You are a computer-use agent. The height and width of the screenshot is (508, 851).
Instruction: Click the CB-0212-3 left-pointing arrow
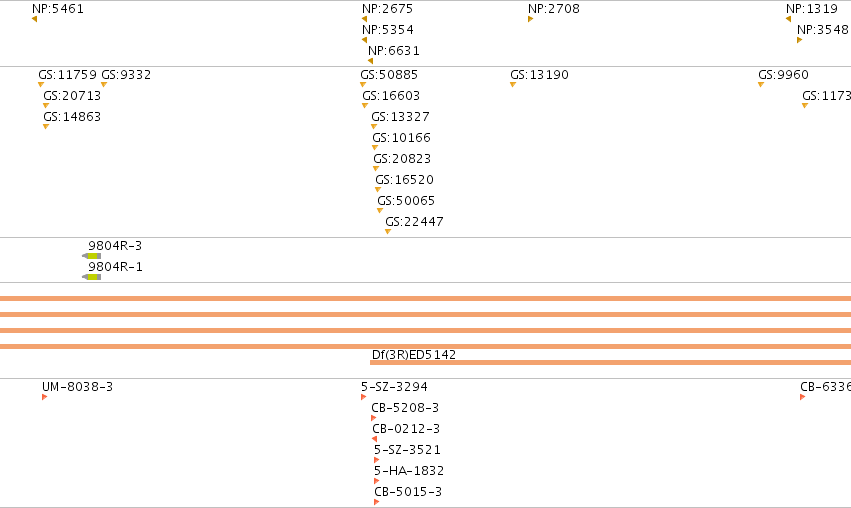pos(374,439)
